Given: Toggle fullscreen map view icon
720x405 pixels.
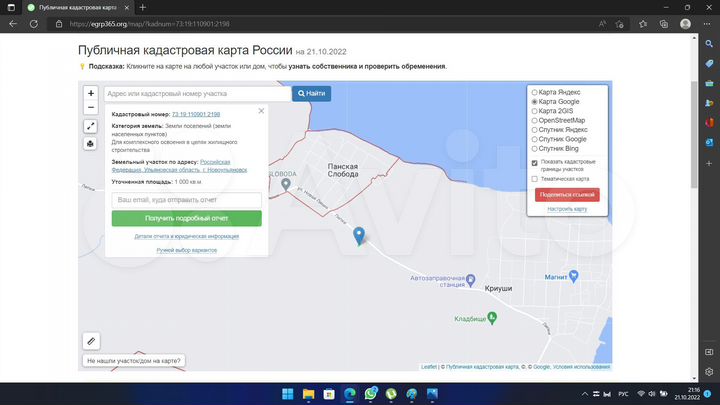Looking at the screenshot, I should coord(90,126).
